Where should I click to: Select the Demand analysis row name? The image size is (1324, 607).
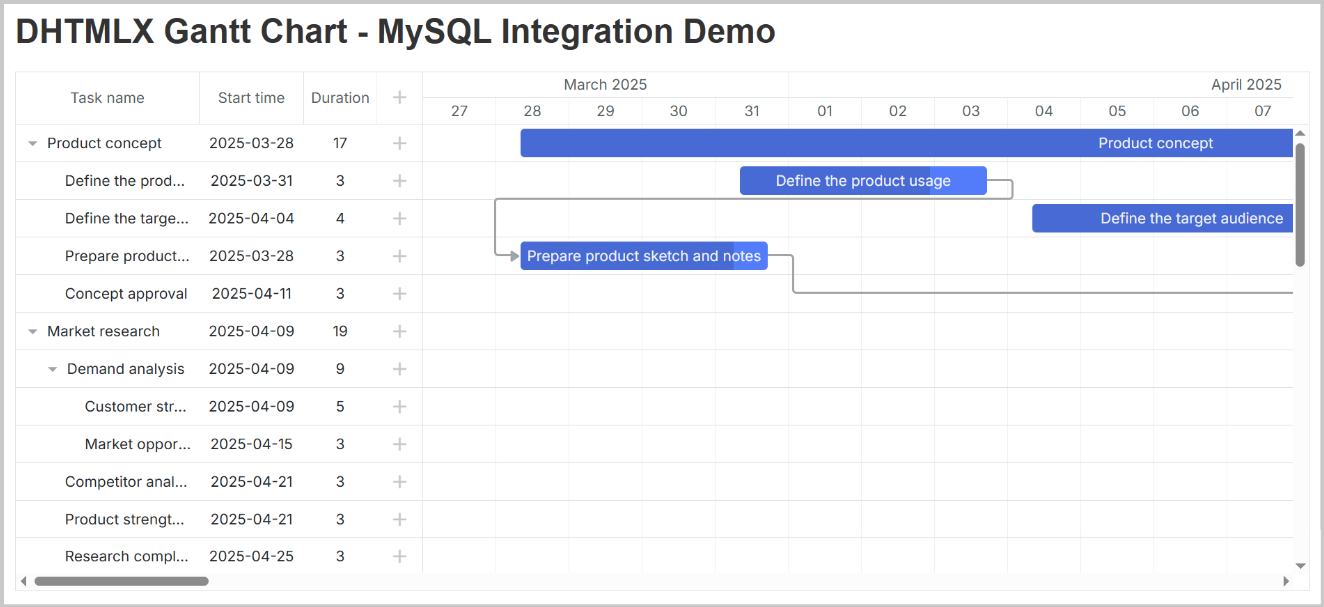126,369
